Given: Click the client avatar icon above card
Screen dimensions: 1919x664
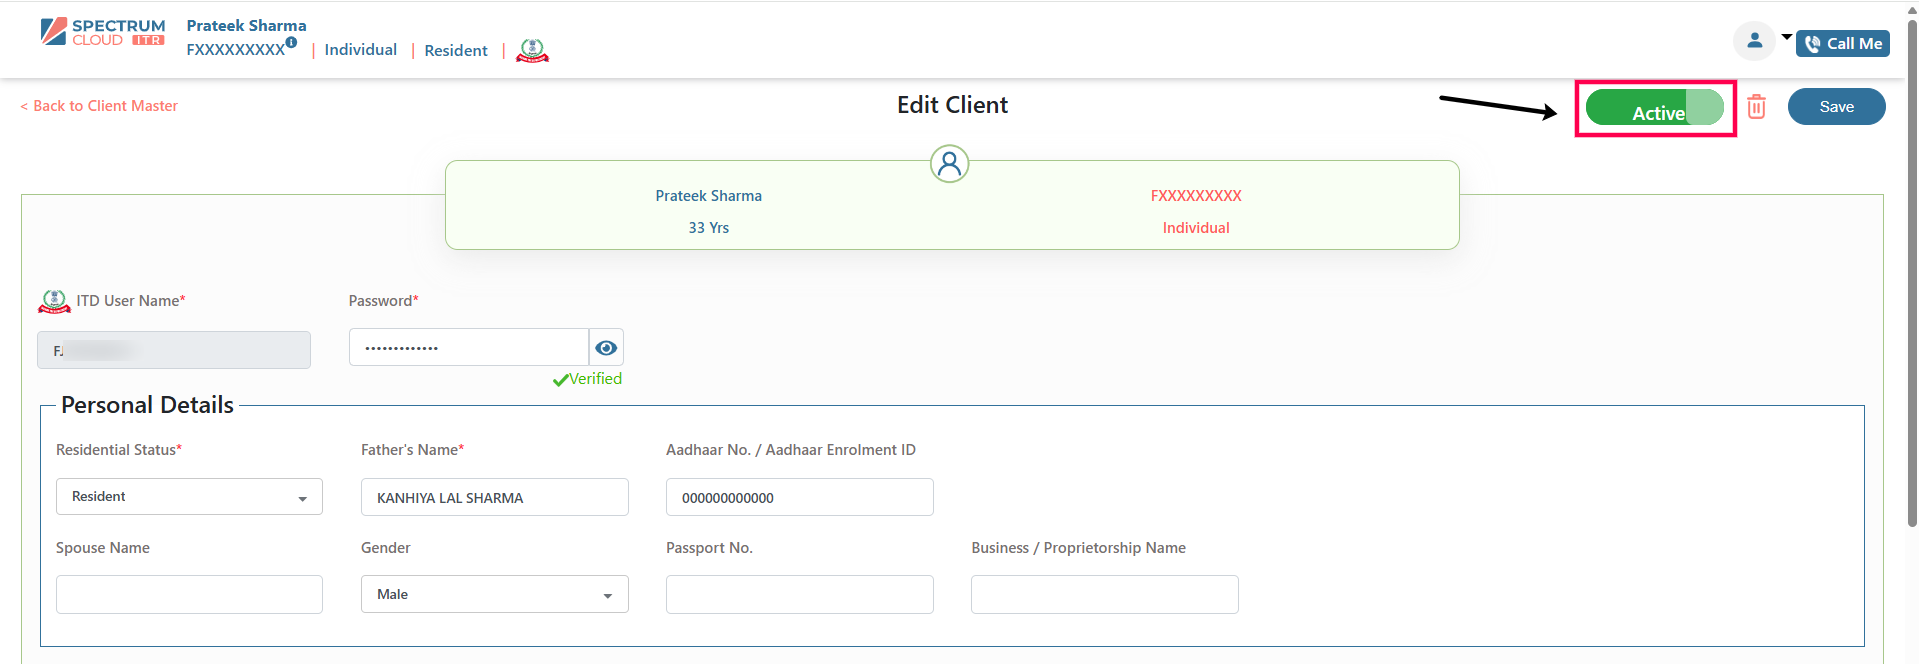Looking at the screenshot, I should tap(949, 163).
